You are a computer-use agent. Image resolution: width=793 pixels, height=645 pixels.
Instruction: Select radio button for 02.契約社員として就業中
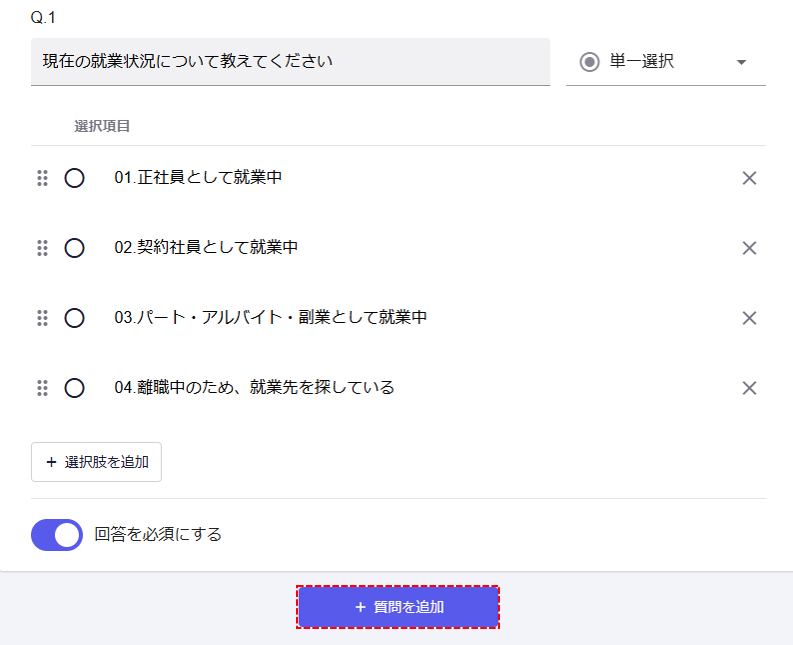[x=74, y=248]
